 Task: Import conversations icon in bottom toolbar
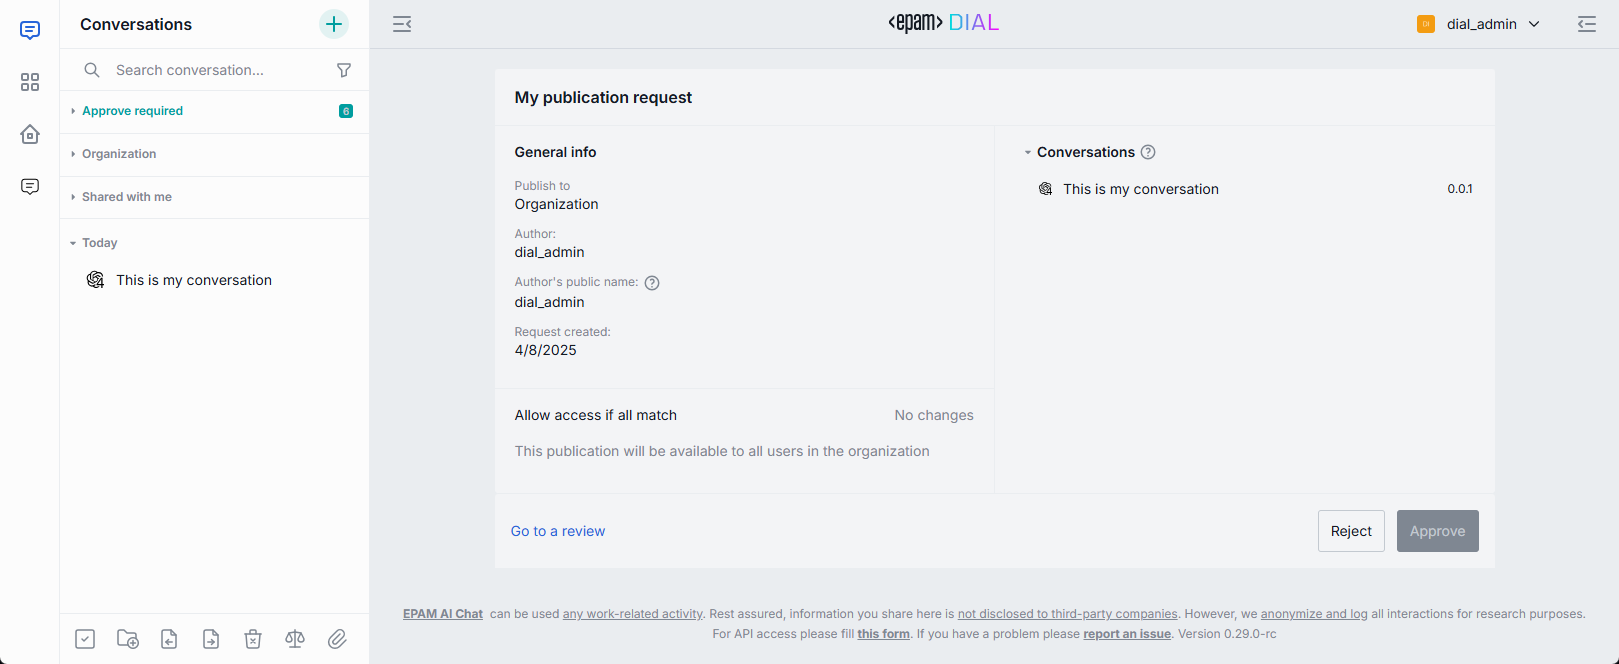tap(169, 639)
